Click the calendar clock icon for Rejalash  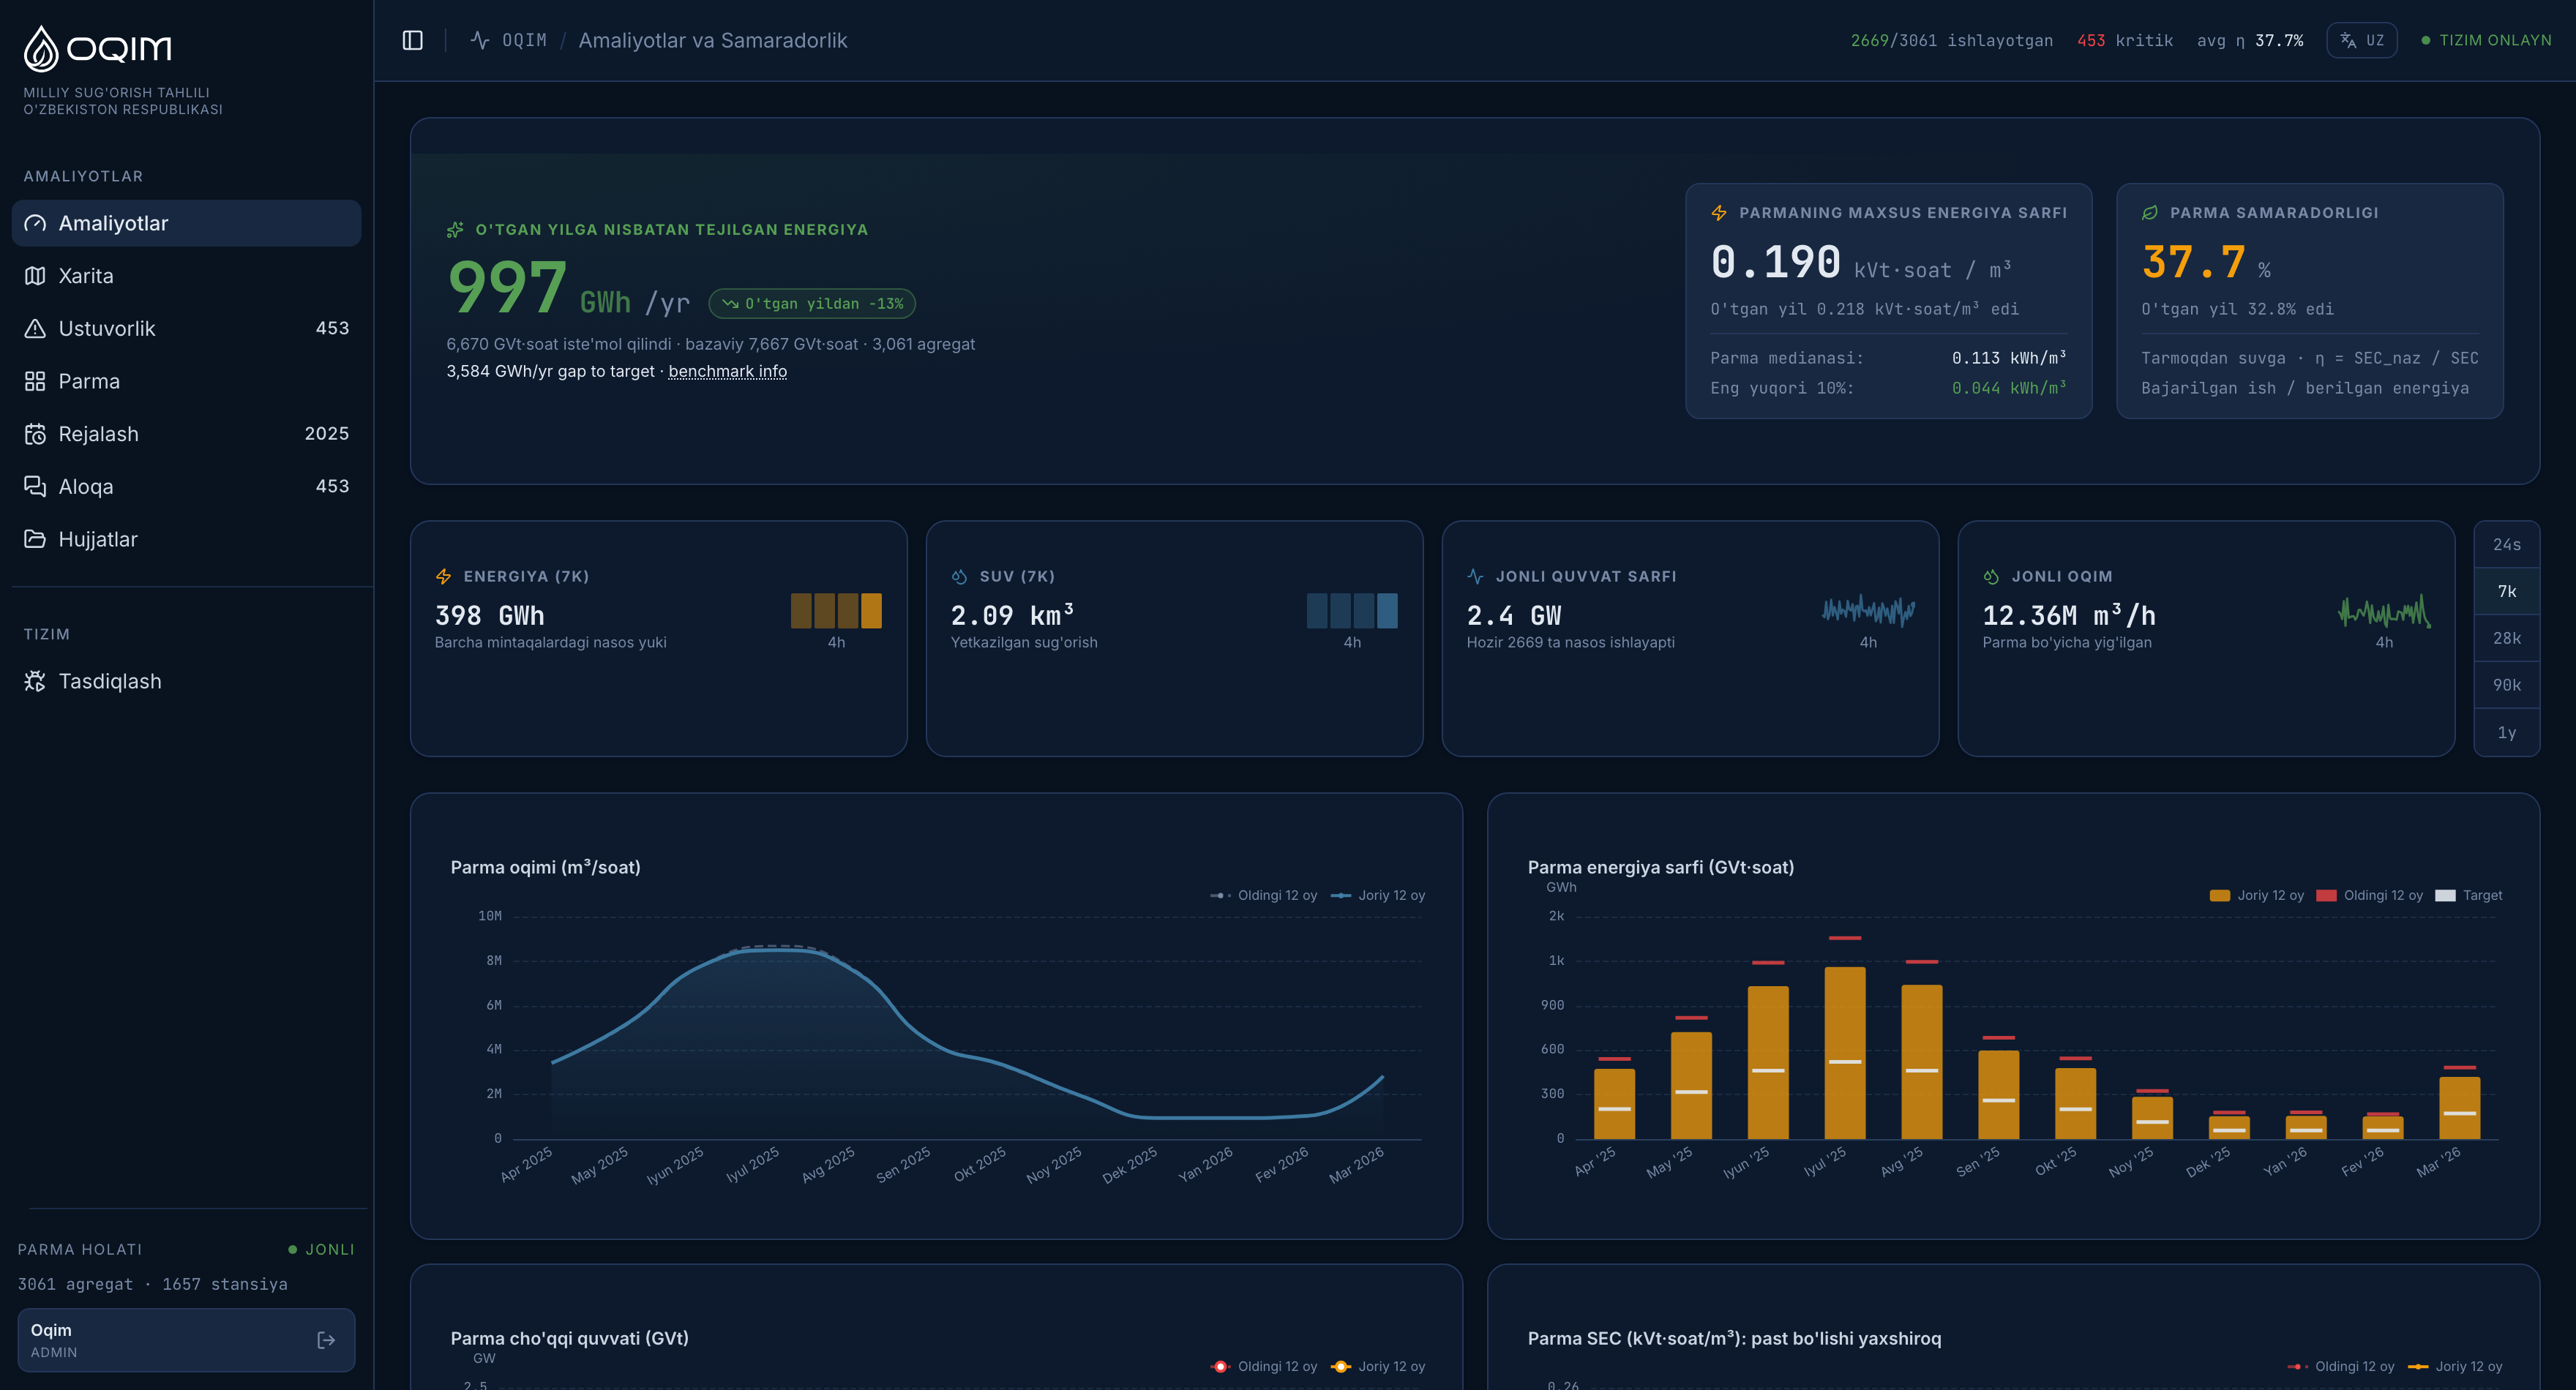coord(35,434)
